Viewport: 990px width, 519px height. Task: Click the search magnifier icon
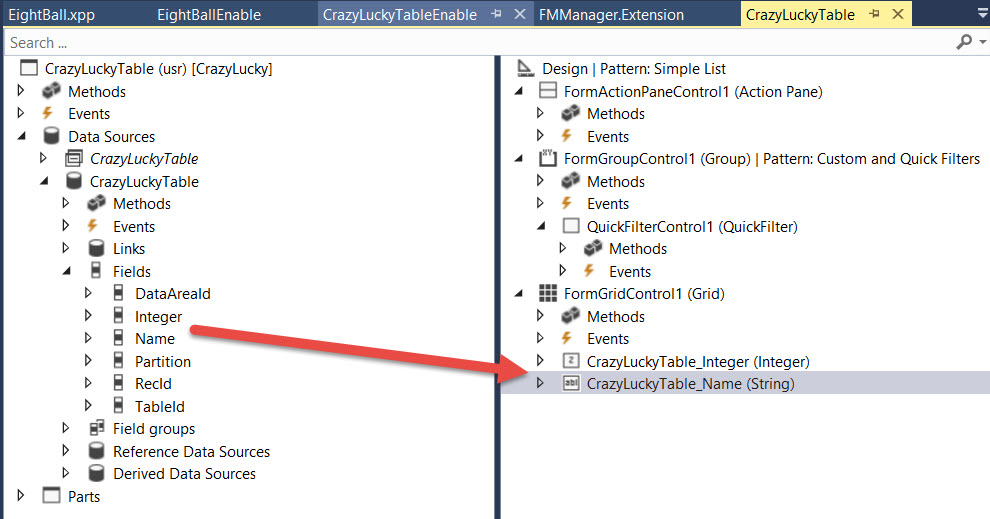(x=963, y=42)
